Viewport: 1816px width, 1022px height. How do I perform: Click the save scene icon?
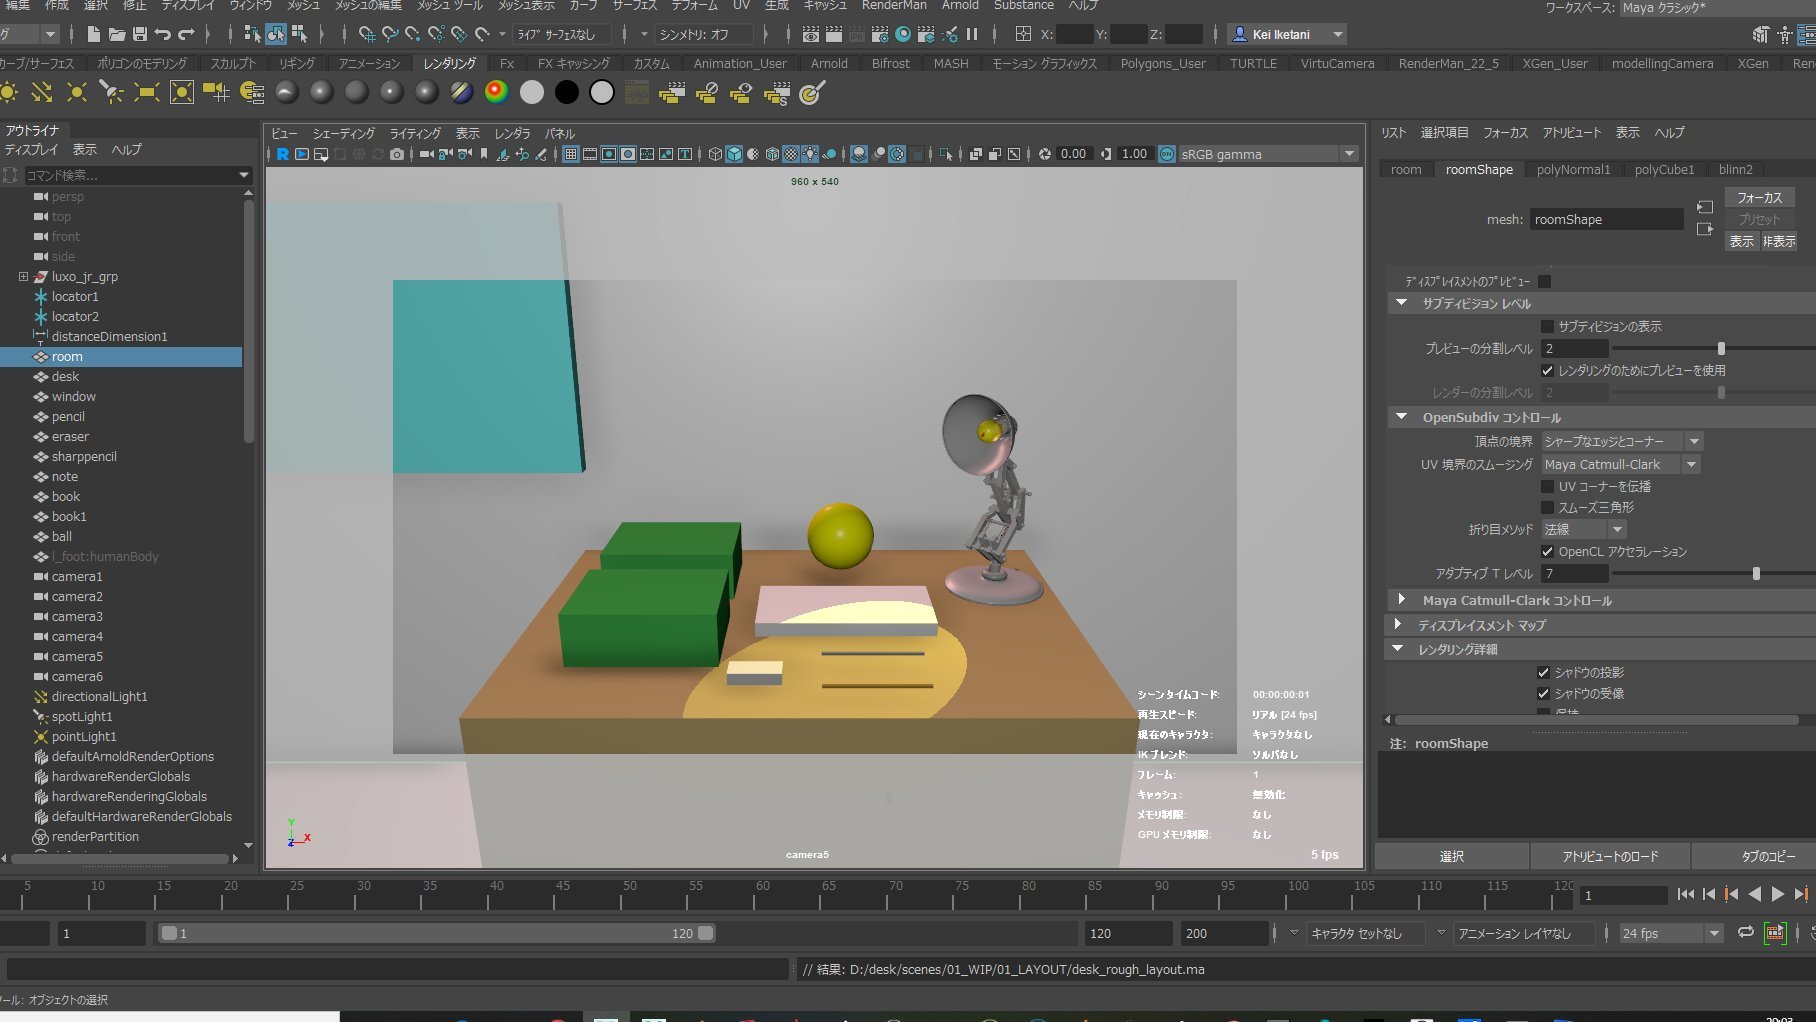point(140,34)
